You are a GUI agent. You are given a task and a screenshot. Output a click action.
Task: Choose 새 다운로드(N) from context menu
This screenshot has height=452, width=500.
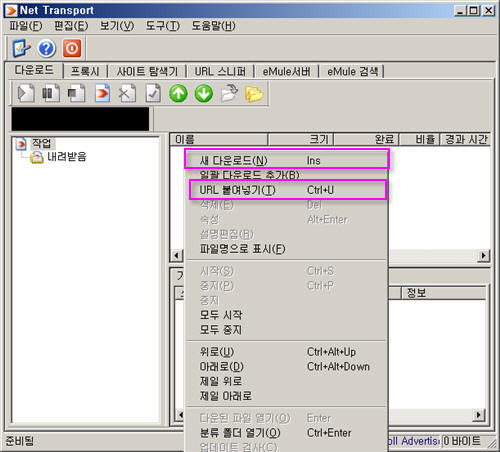point(287,160)
